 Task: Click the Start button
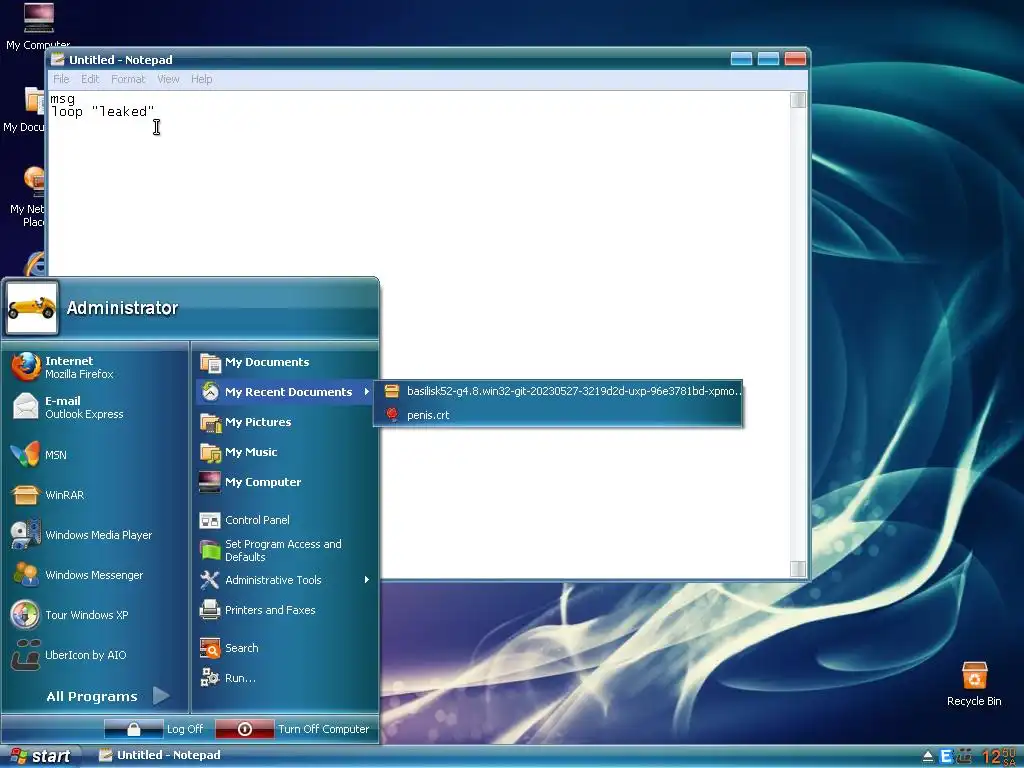click(x=40, y=756)
